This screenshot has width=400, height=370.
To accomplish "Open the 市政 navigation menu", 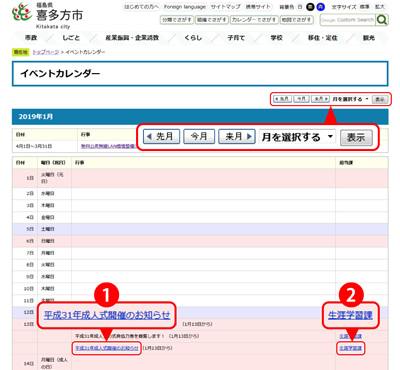I will [31, 38].
